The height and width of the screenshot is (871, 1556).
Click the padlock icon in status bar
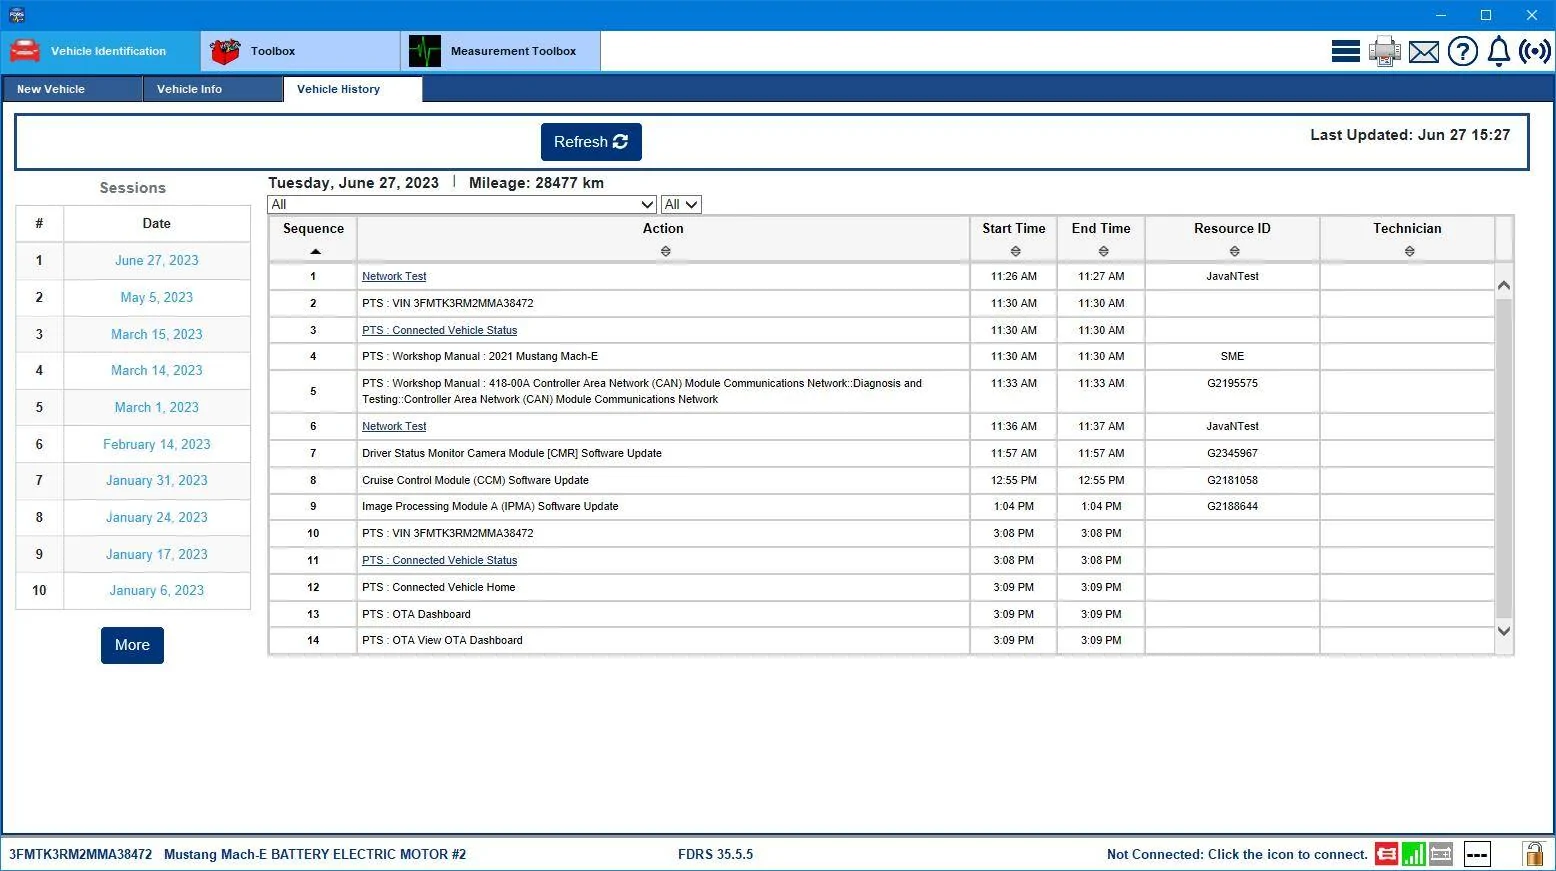pyautogui.click(x=1533, y=854)
